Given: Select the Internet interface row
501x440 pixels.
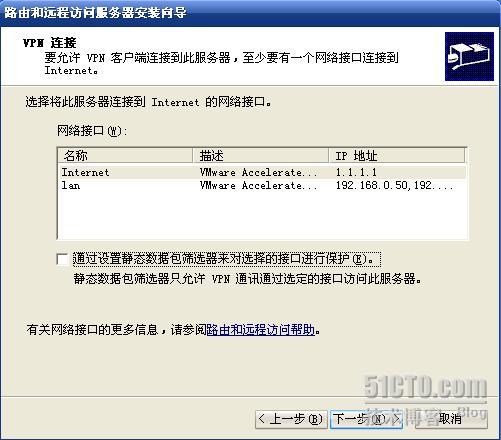Looking at the screenshot, I should coord(261,172).
